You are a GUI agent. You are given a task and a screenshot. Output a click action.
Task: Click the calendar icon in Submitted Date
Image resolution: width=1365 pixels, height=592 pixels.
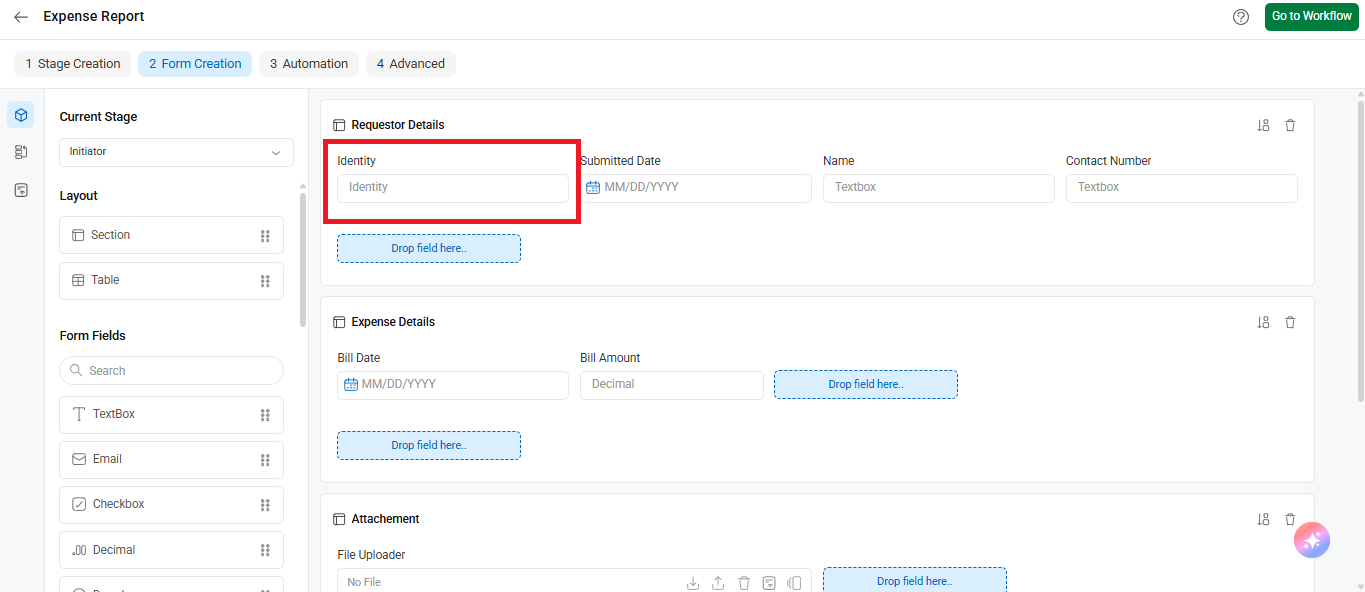(x=593, y=187)
